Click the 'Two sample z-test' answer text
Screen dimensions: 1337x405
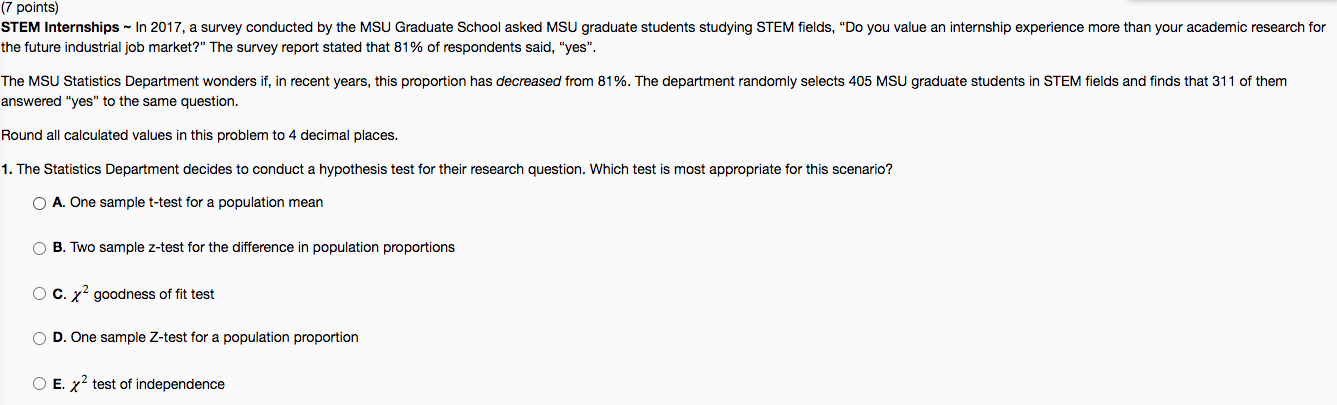pyautogui.click(x=125, y=247)
